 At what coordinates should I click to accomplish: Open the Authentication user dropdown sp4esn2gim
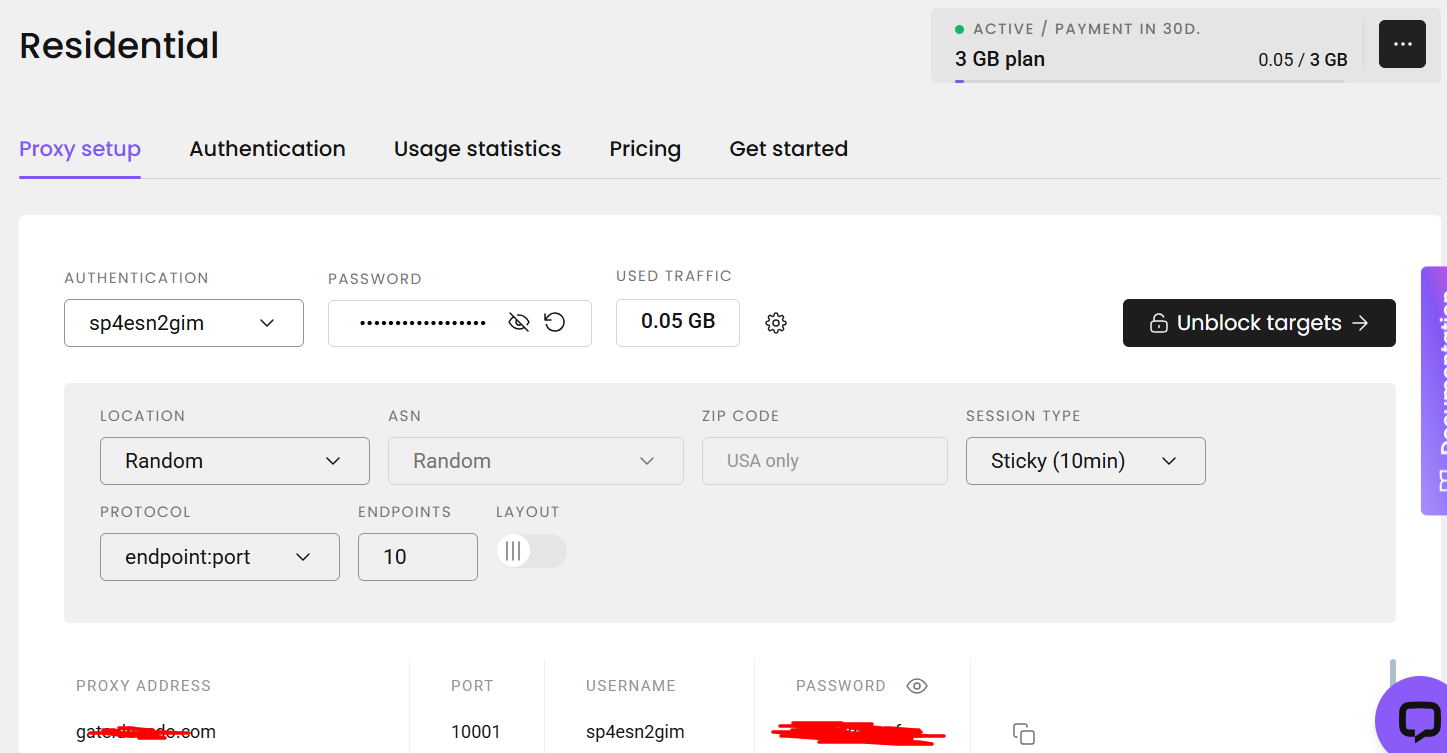184,323
